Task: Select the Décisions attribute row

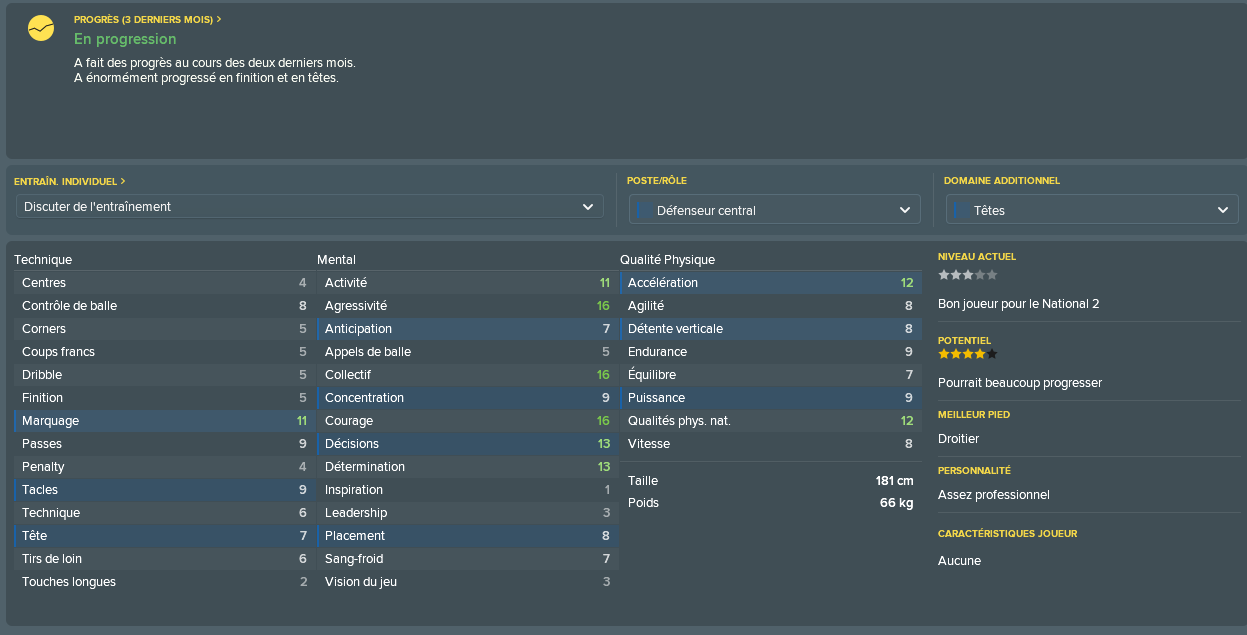Action: (x=467, y=444)
